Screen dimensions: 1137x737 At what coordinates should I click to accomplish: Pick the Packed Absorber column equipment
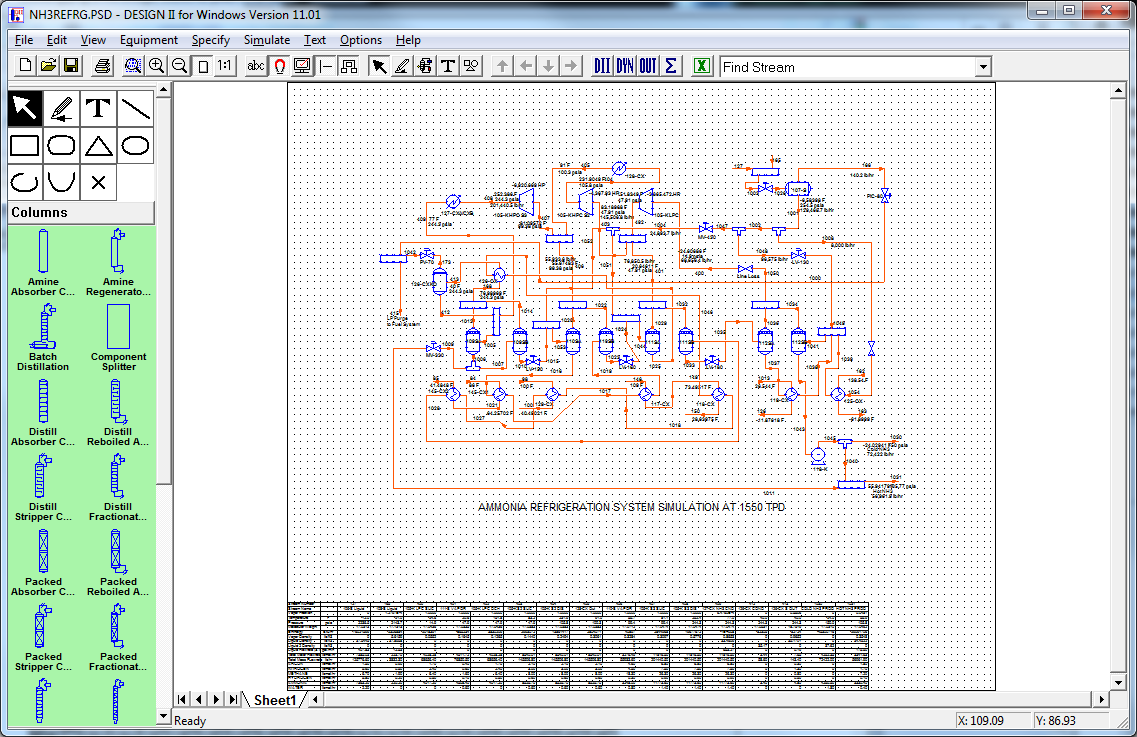click(43, 563)
